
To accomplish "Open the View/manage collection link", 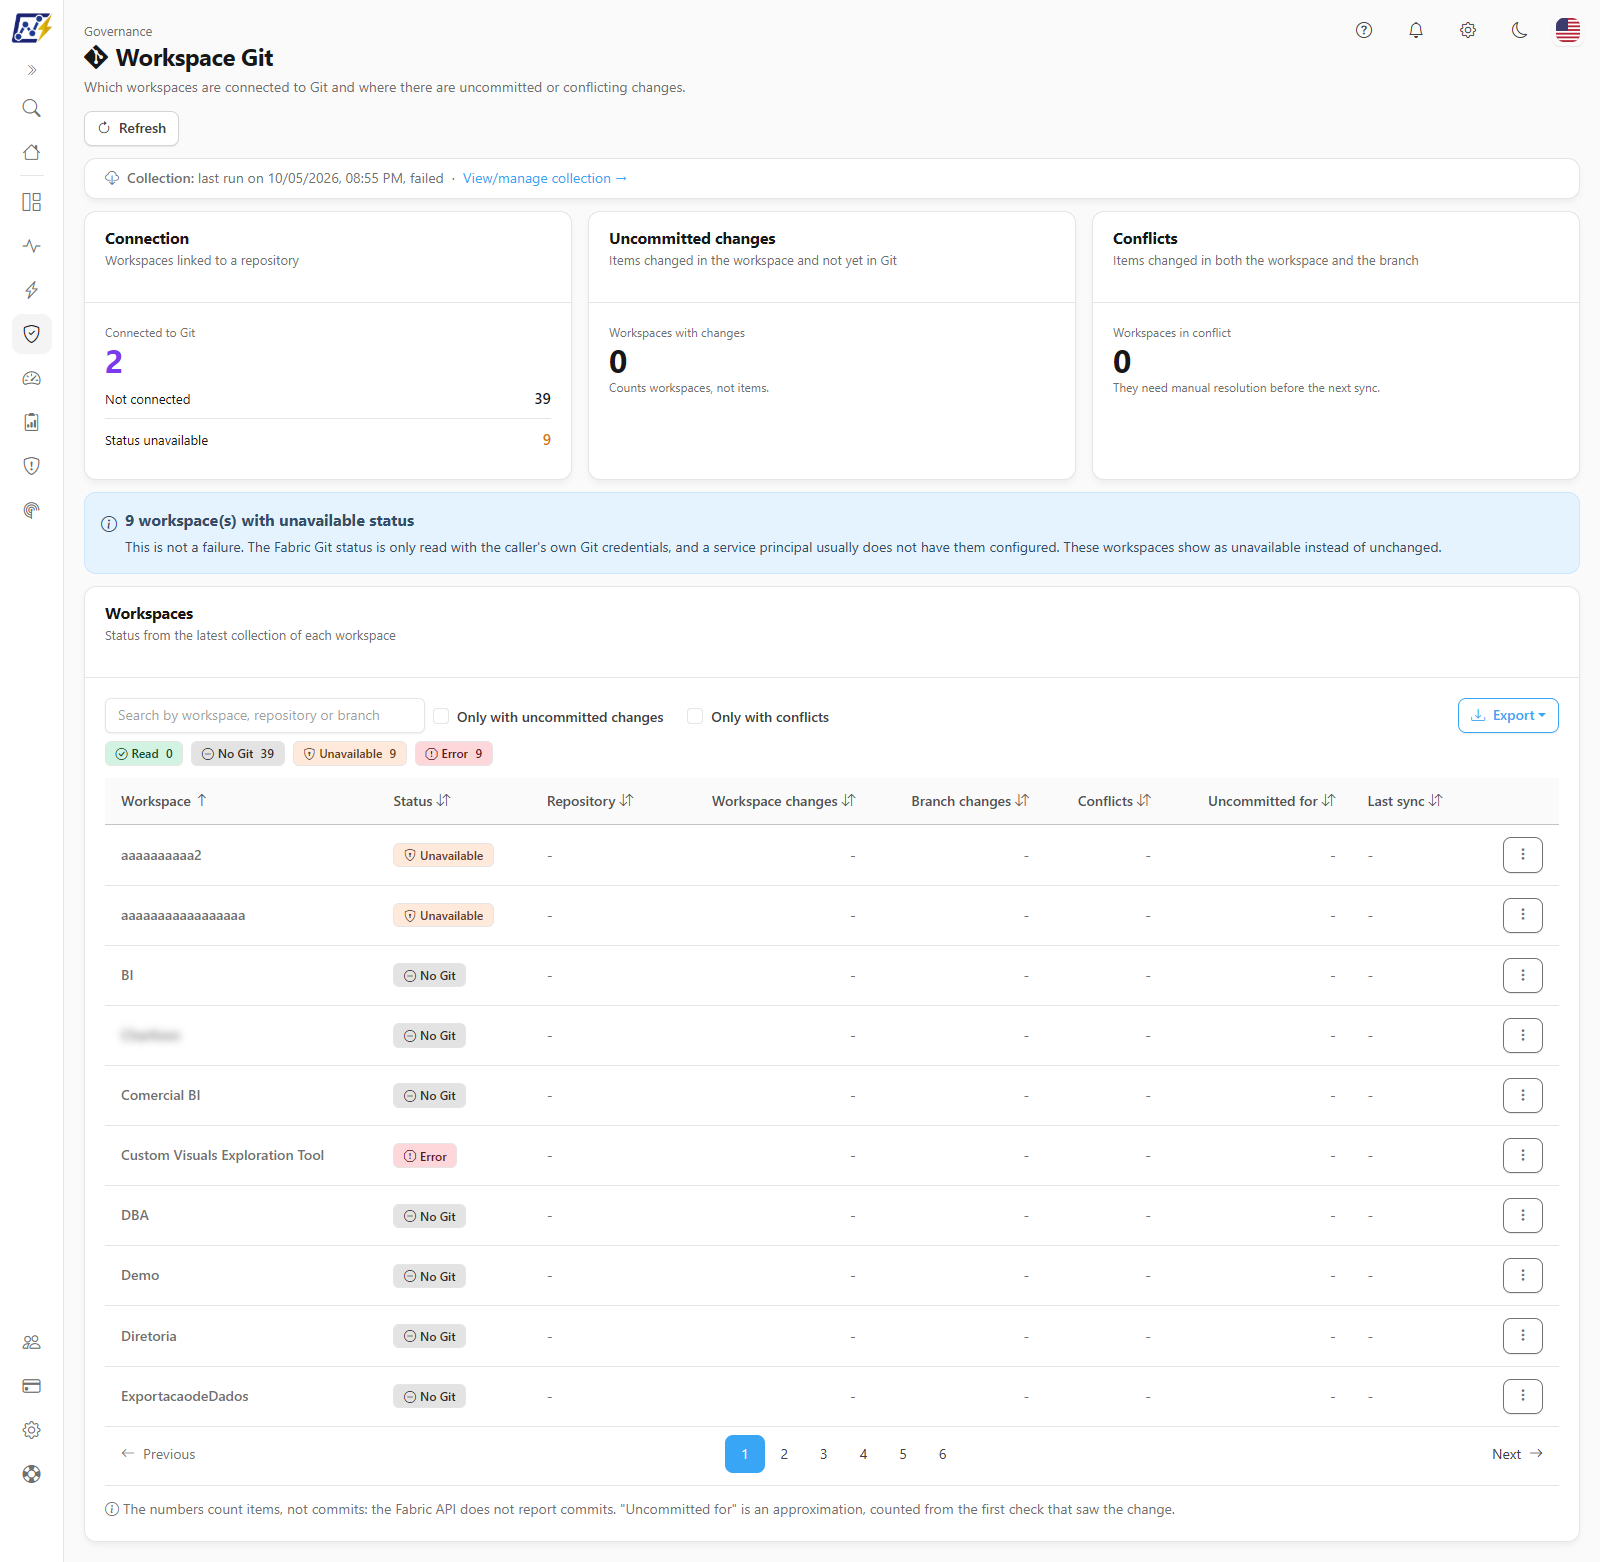I will pyautogui.click(x=545, y=178).
